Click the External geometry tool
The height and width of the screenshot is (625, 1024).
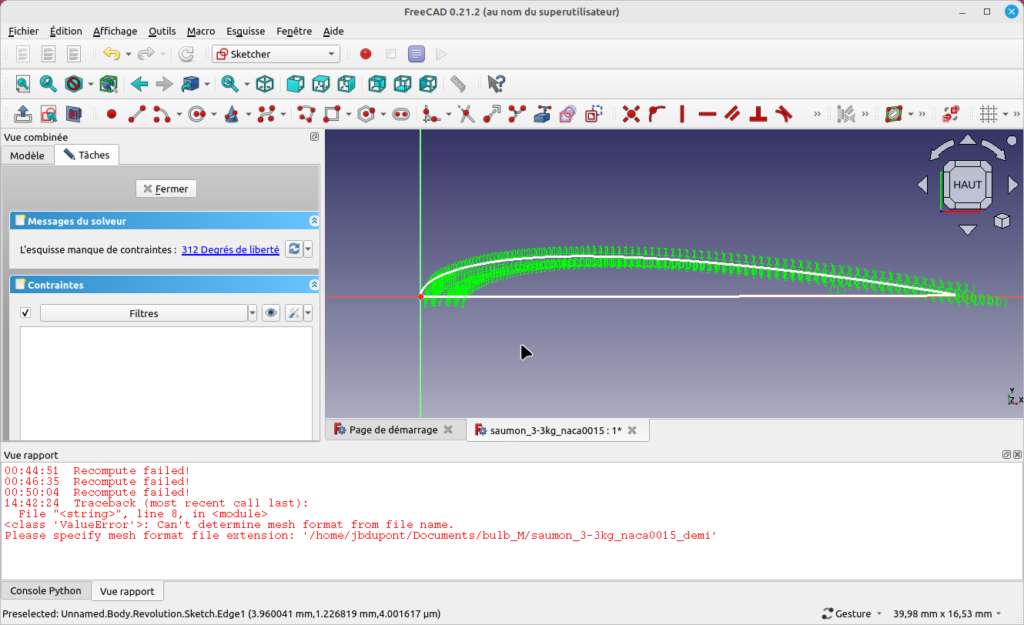(542, 114)
